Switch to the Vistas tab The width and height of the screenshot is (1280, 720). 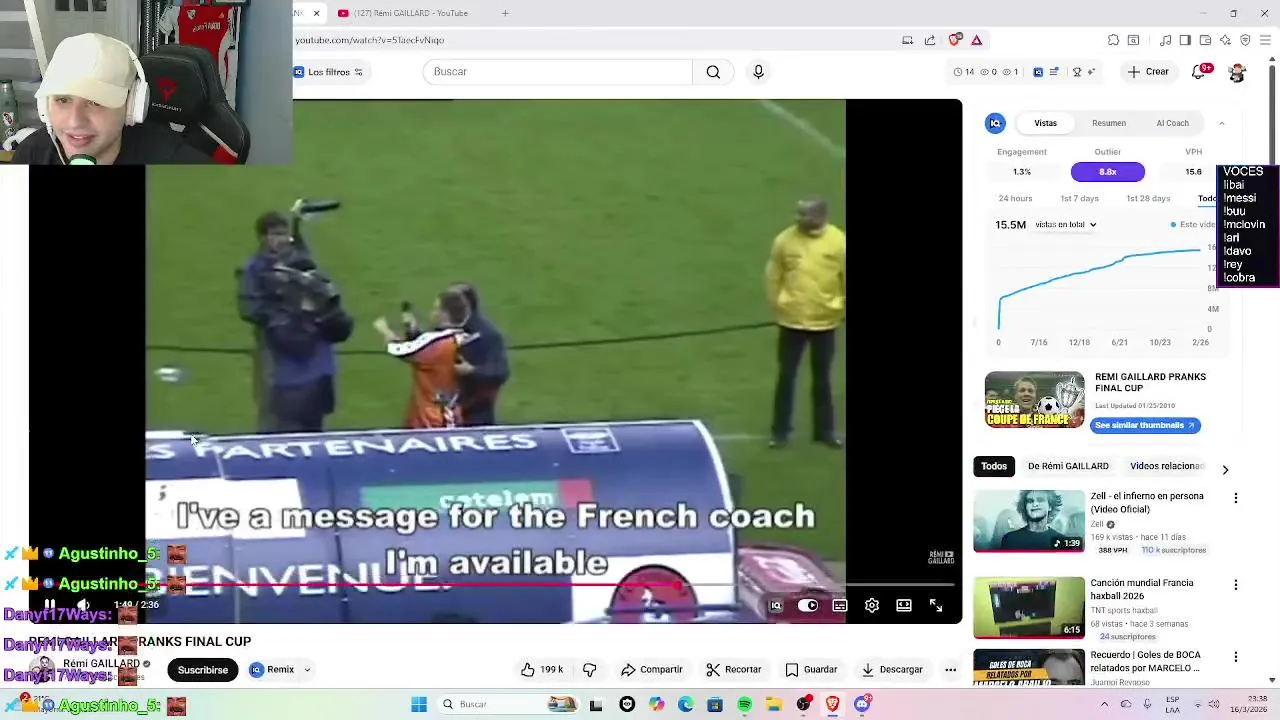pos(1045,123)
